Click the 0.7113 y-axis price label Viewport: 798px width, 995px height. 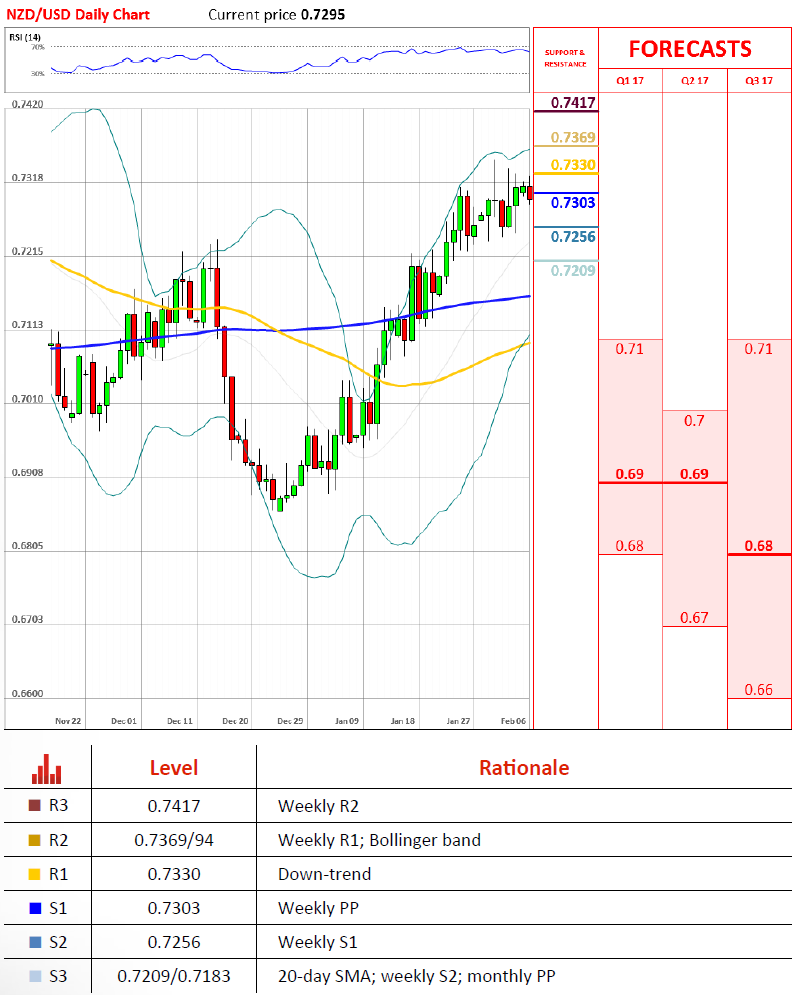click(x=28, y=325)
